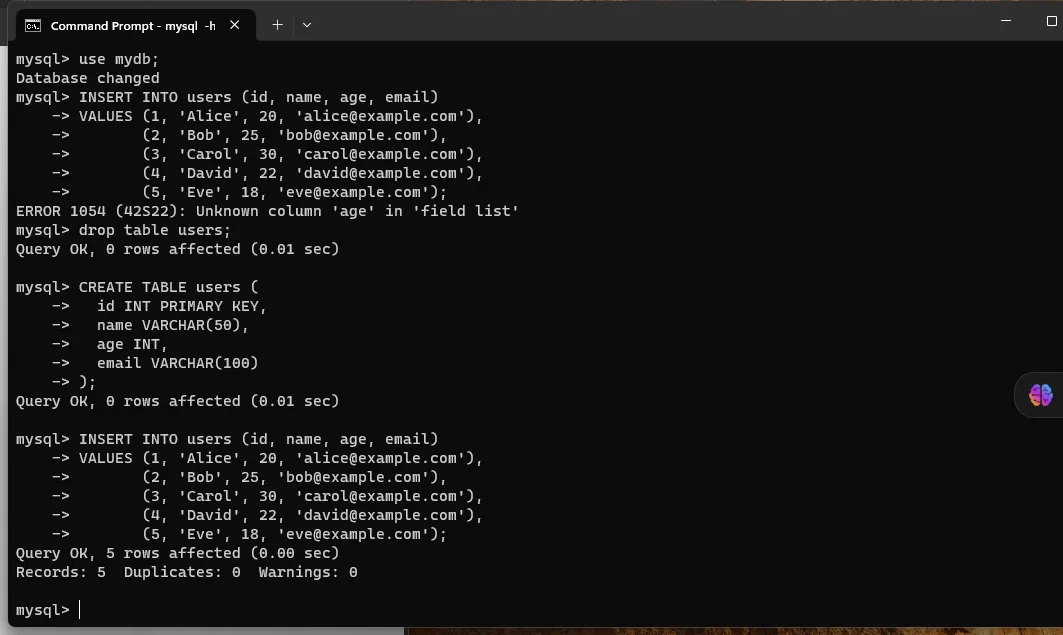Click the 'Database changed' output line
Viewport: 1063px width, 635px height.
coord(87,78)
